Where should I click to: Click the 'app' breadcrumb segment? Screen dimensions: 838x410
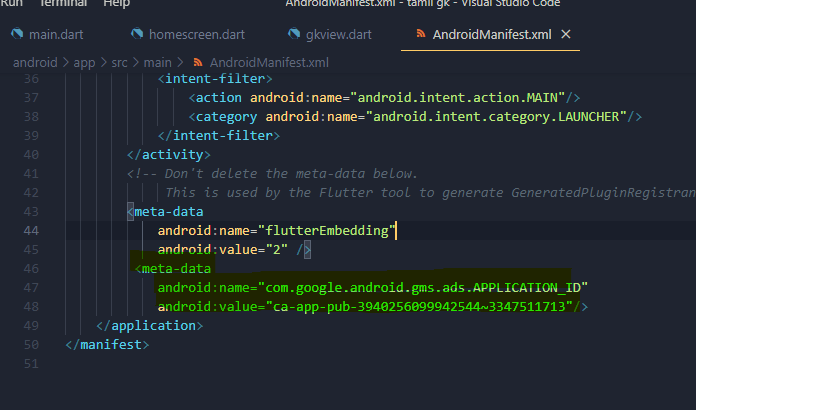pyautogui.click(x=84, y=63)
